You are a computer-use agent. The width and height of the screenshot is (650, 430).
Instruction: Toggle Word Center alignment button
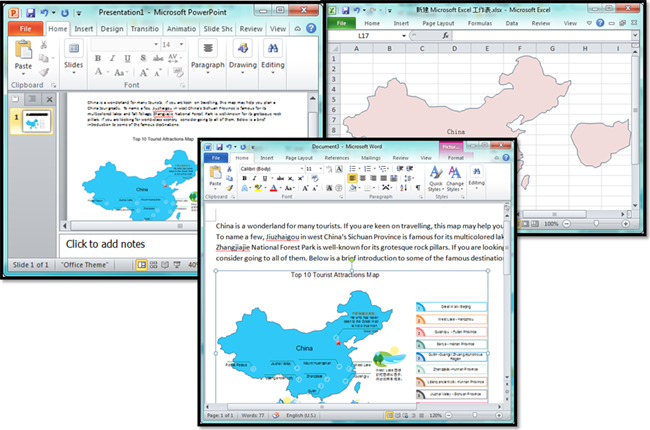(363, 178)
